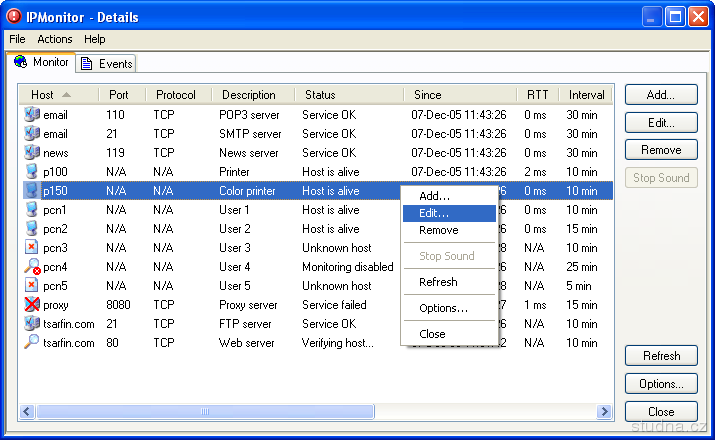The image size is (715, 440).
Task: Click the tsarfin.com Web server magnifier icon
Action: click(32, 343)
